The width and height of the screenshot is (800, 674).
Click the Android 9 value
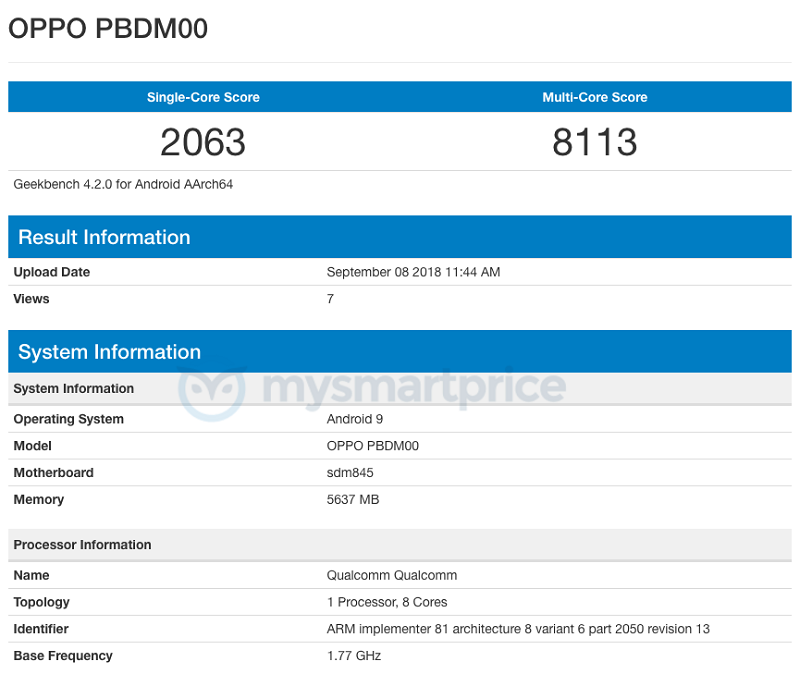tap(355, 419)
